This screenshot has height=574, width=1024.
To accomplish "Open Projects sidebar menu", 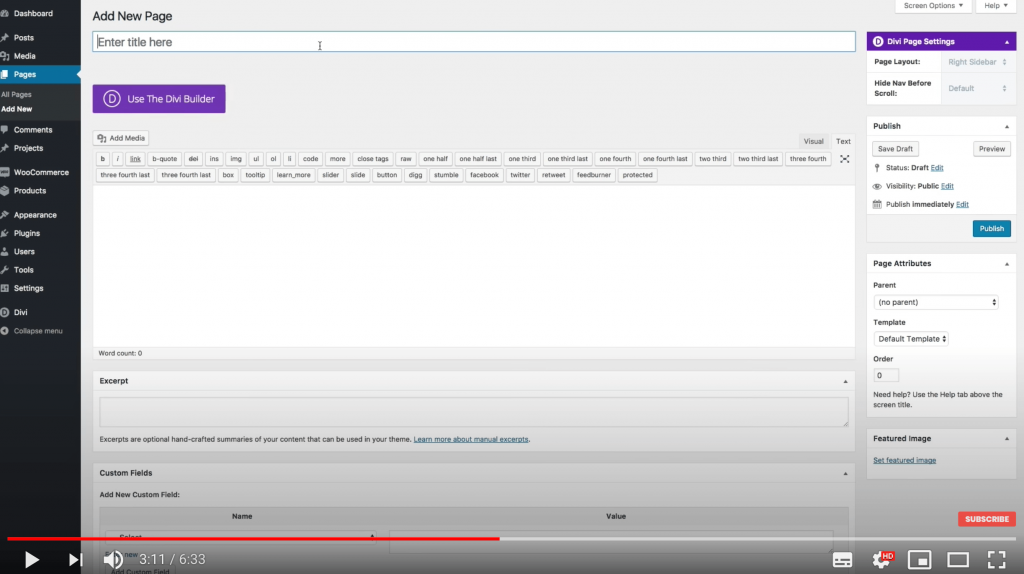I will click(x=28, y=148).
